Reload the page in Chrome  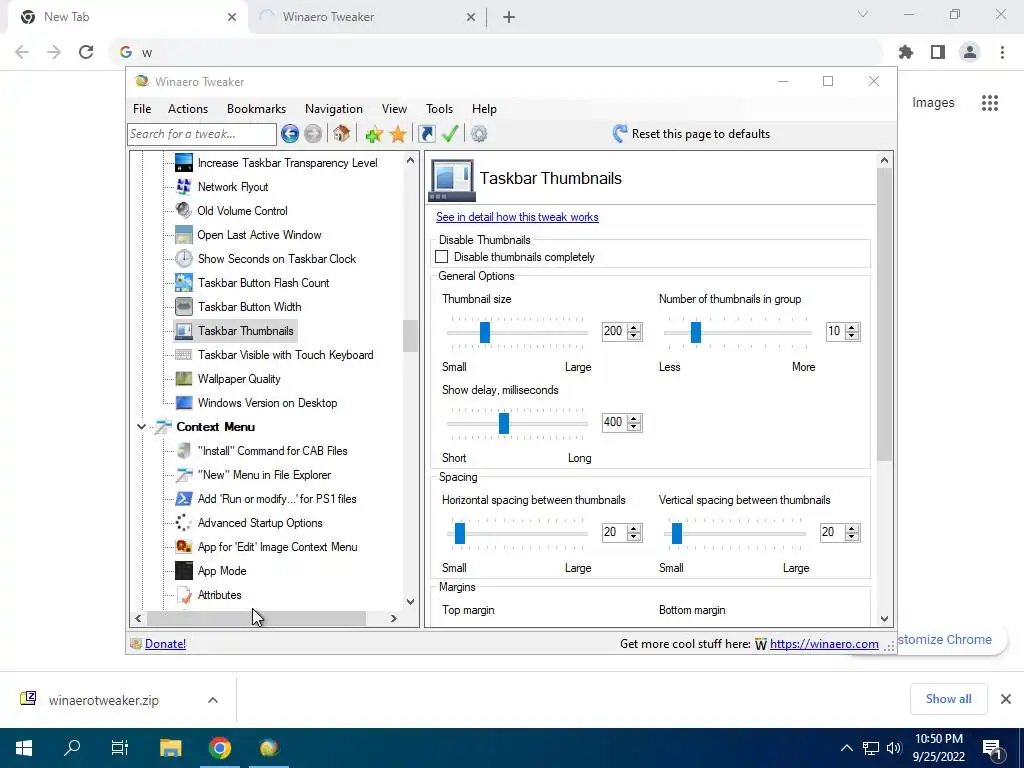(x=86, y=52)
